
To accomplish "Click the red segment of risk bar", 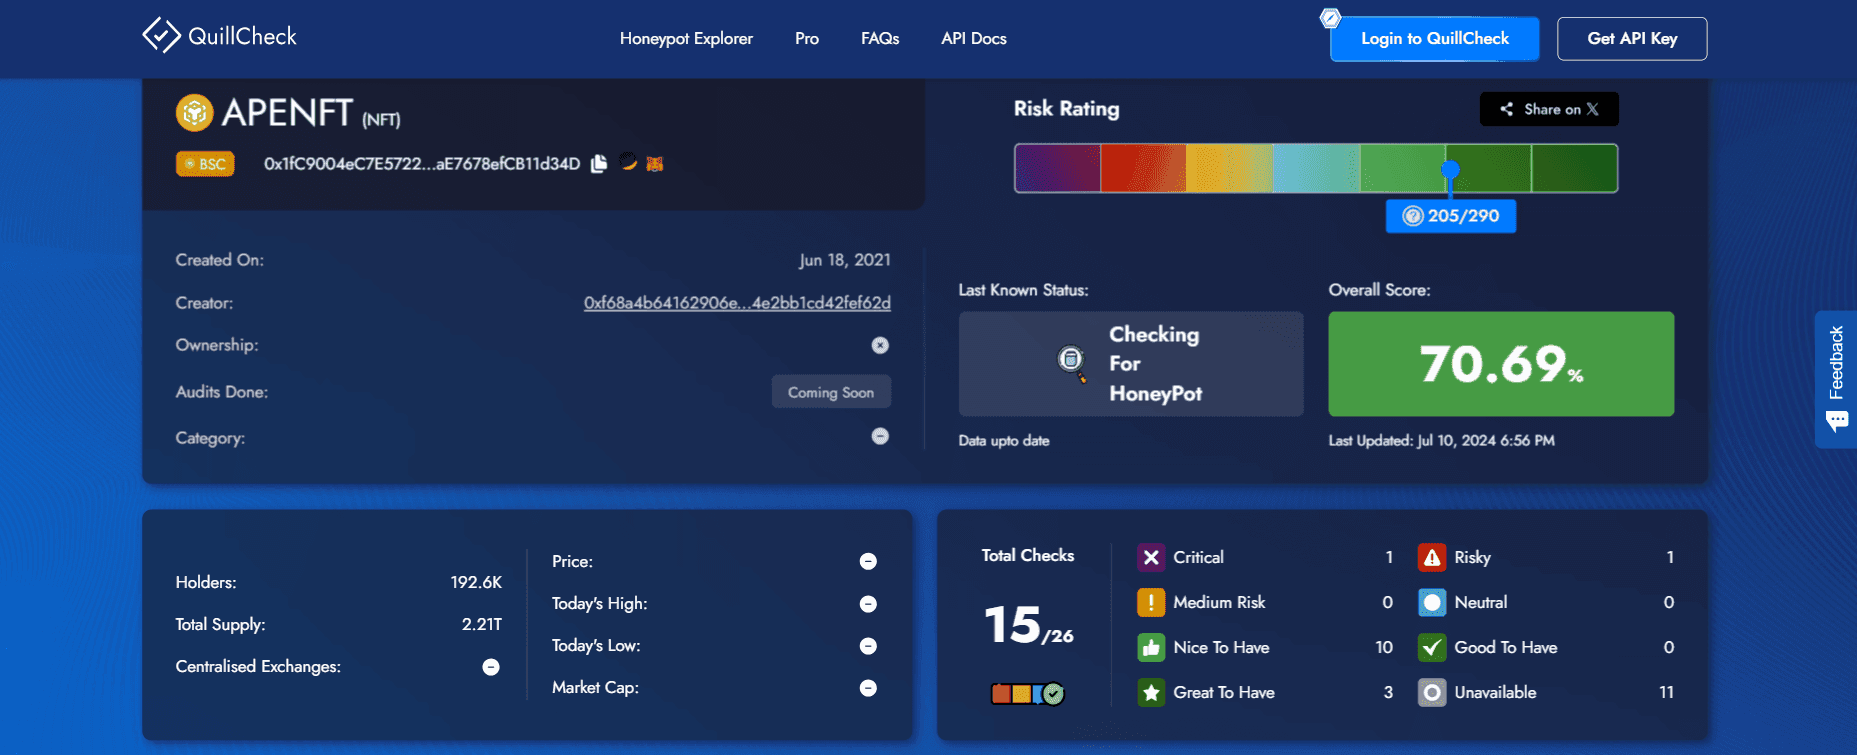I will [x=1143, y=168].
